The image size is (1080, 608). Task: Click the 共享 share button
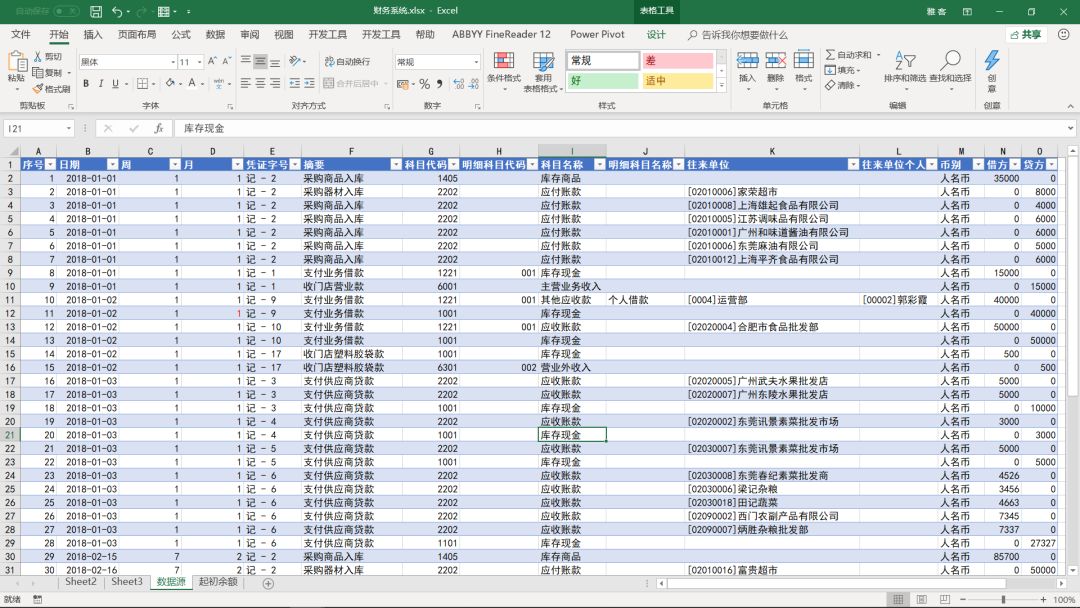tap(1026, 34)
